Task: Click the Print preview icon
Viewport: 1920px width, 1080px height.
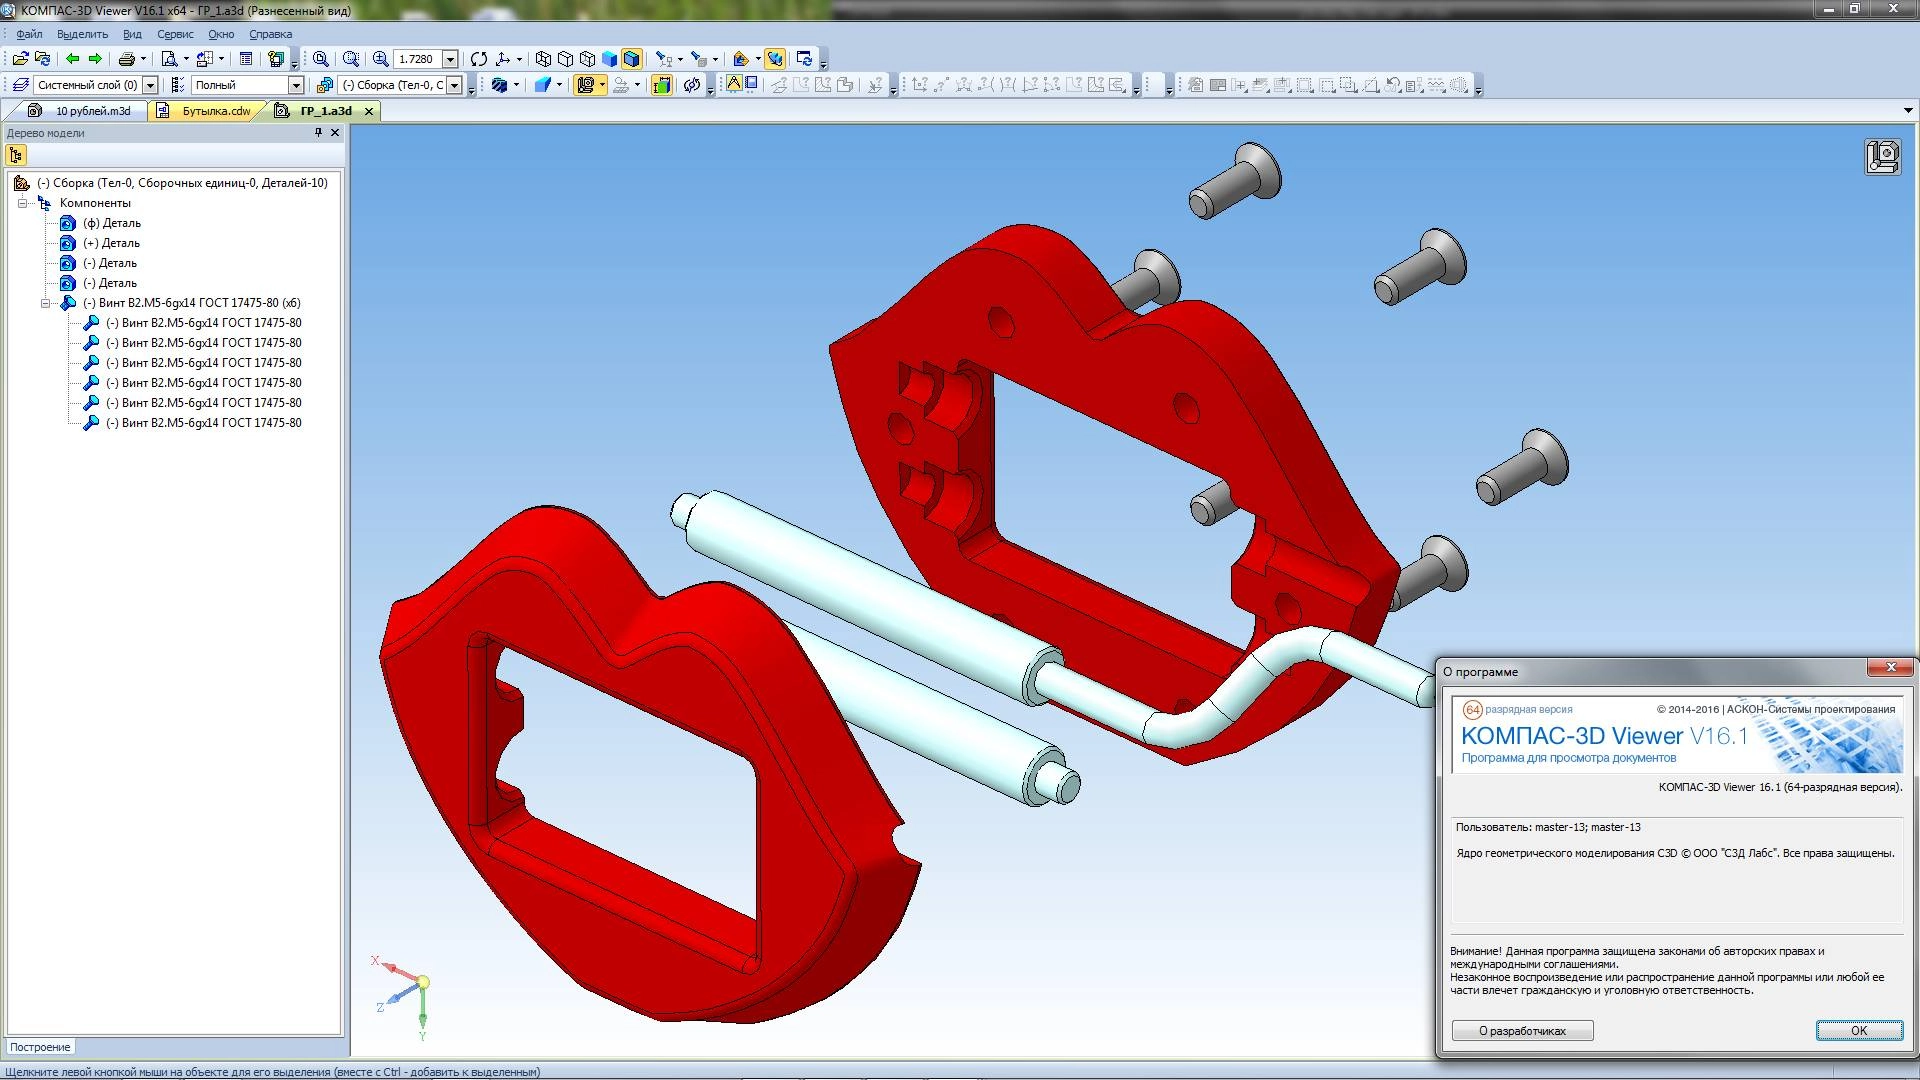Action: click(170, 59)
